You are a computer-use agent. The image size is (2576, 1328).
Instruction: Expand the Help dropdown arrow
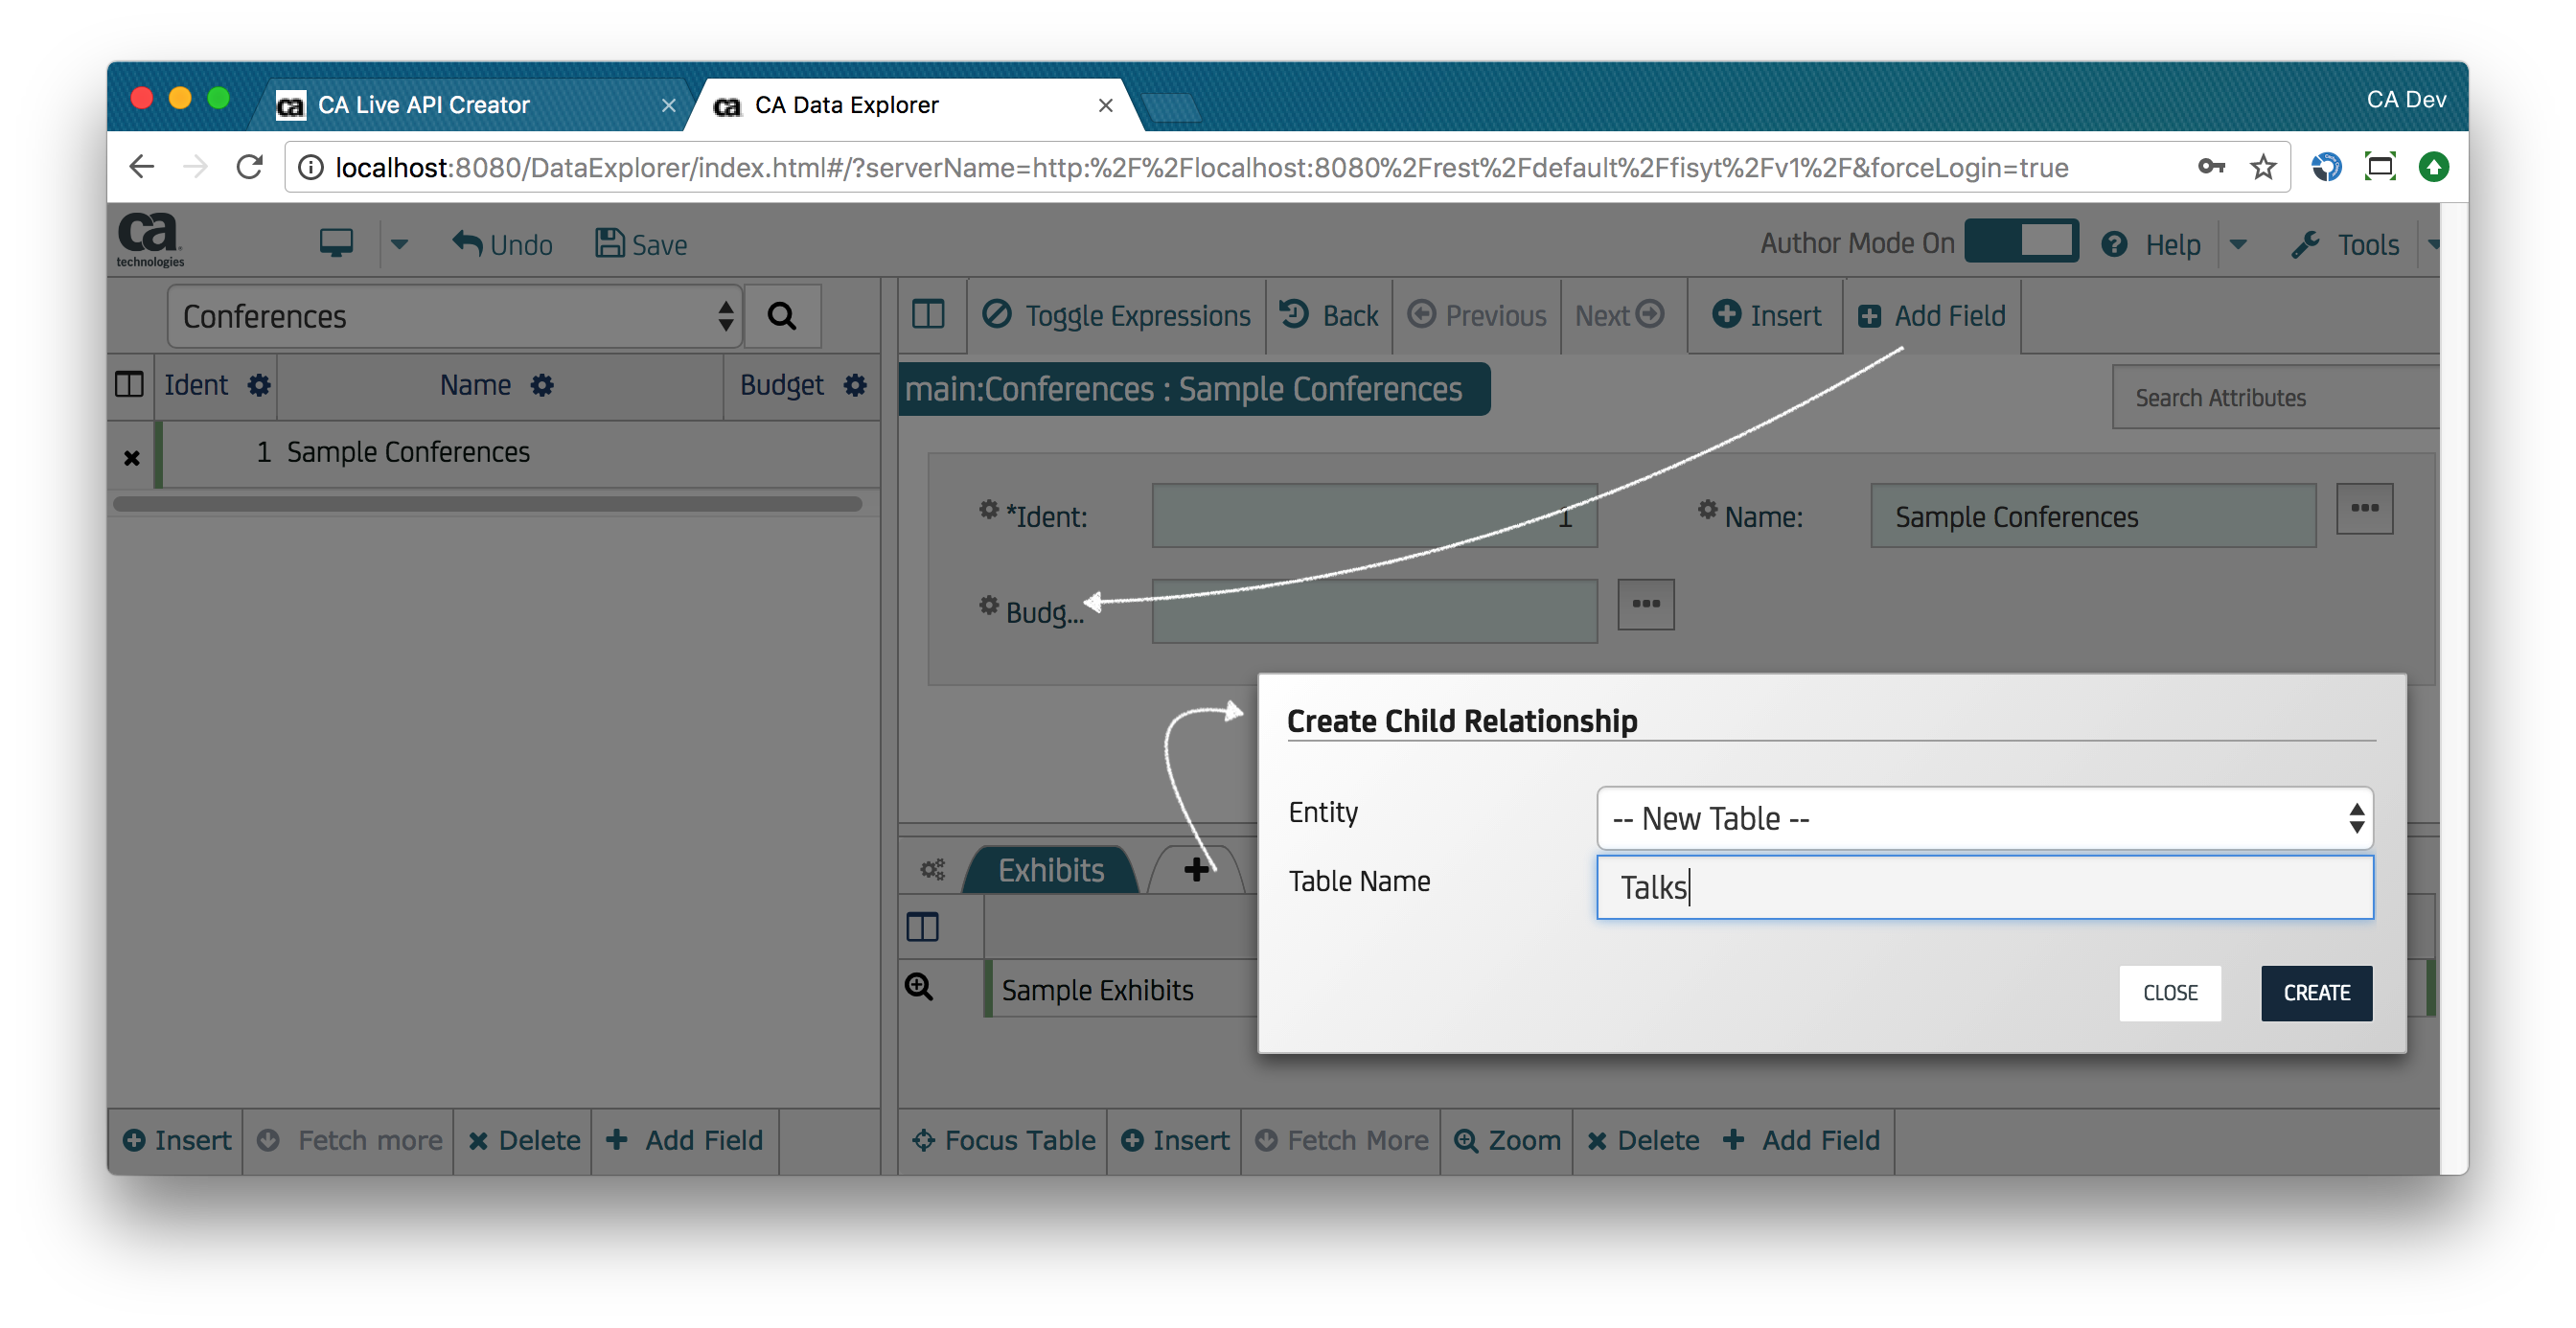(x=2238, y=244)
